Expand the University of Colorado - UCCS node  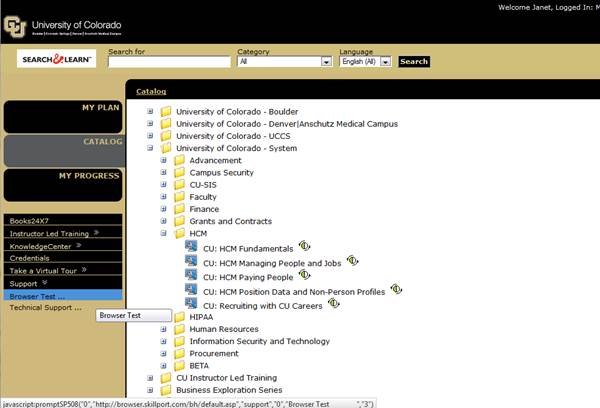(x=150, y=136)
